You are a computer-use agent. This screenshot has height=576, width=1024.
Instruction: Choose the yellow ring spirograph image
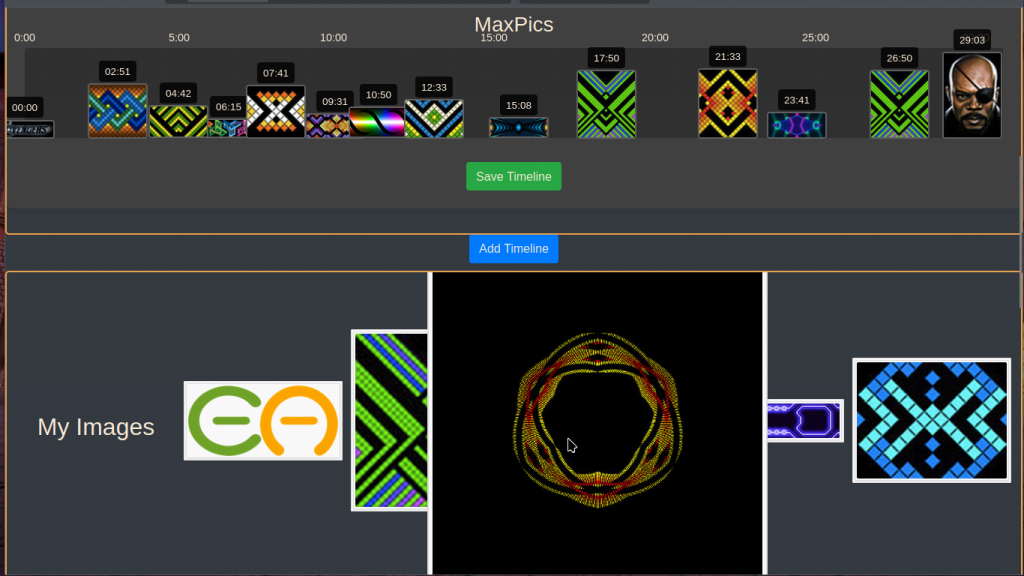click(x=598, y=423)
